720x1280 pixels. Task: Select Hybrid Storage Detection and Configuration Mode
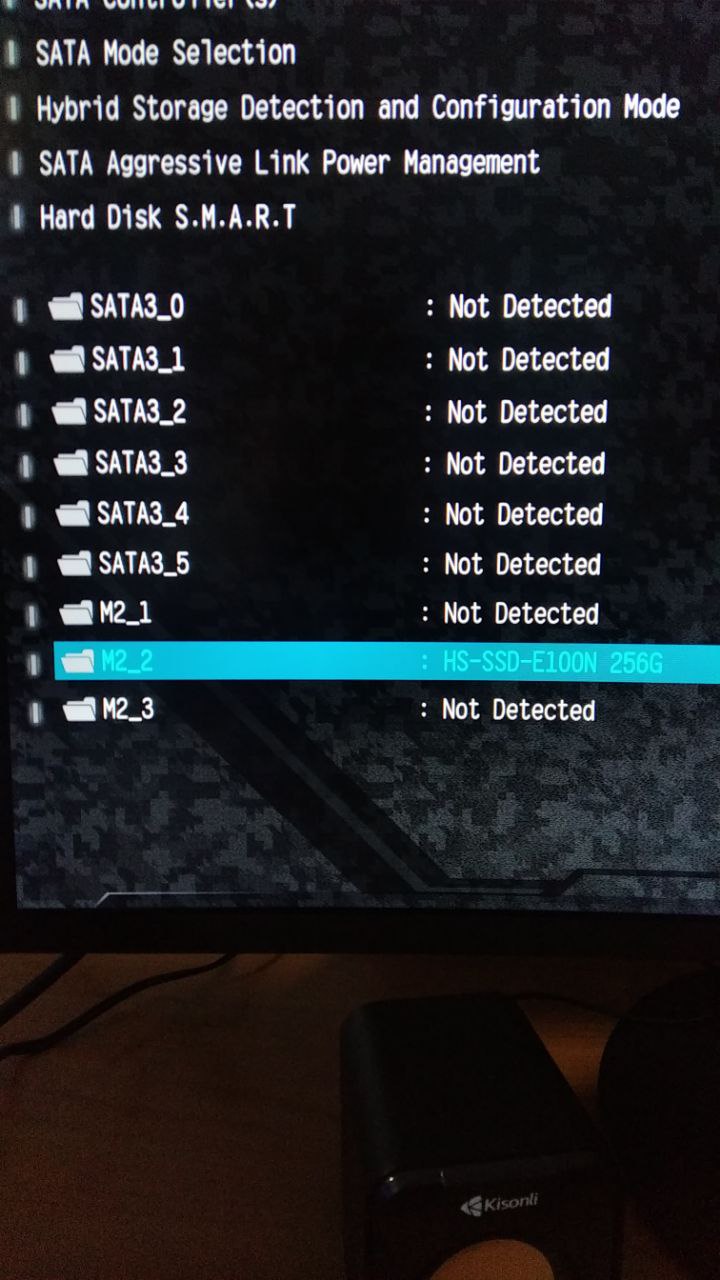(359, 108)
